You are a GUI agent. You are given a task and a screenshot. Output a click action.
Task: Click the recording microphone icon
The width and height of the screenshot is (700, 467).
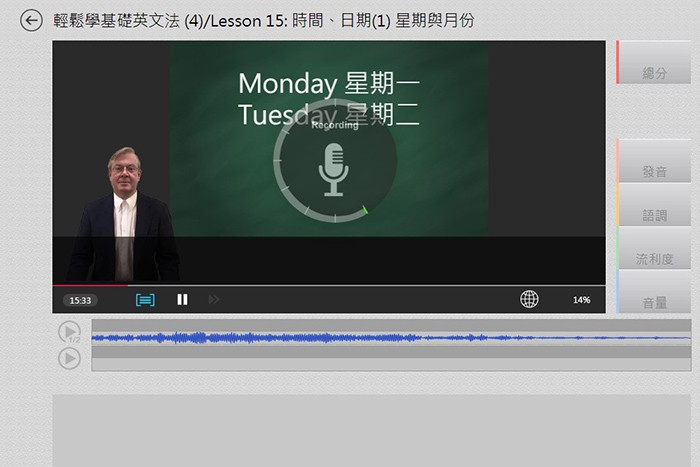pyautogui.click(x=333, y=169)
